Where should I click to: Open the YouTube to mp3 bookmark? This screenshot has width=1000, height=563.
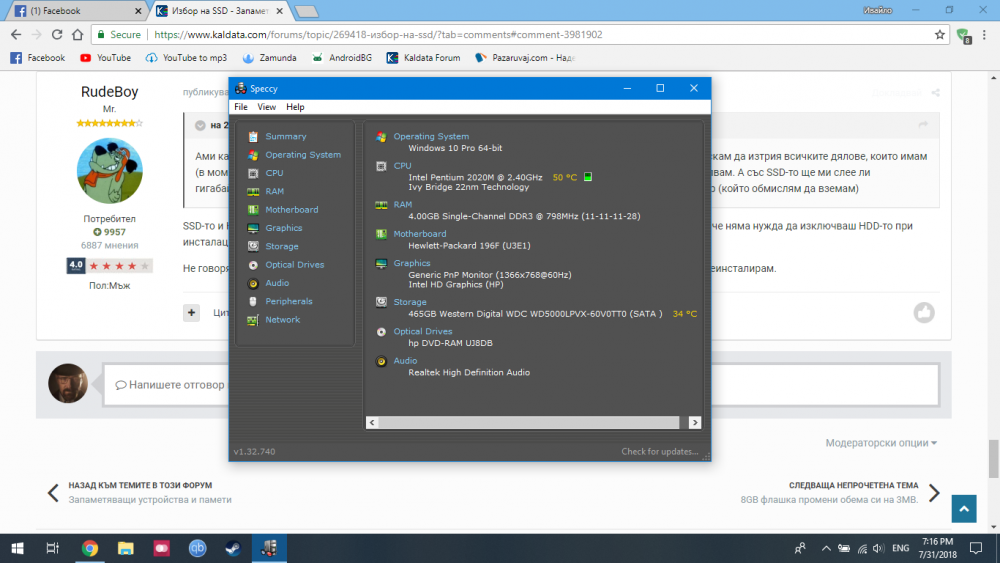point(186,57)
